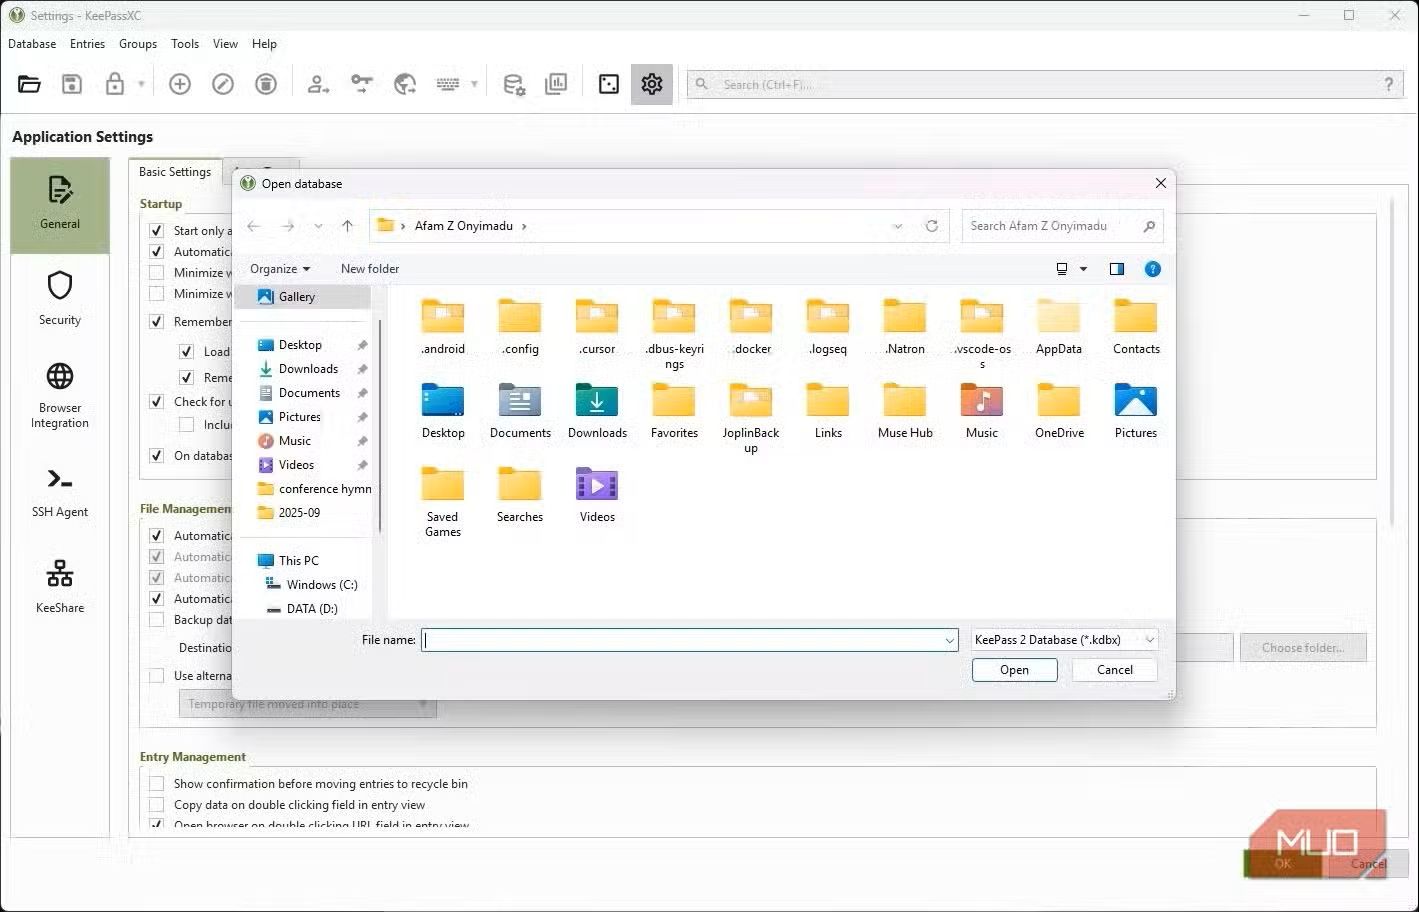Viewport: 1419px width, 912px height.
Task: Toggle the 'Check for u' checkbox
Action: click(156, 401)
